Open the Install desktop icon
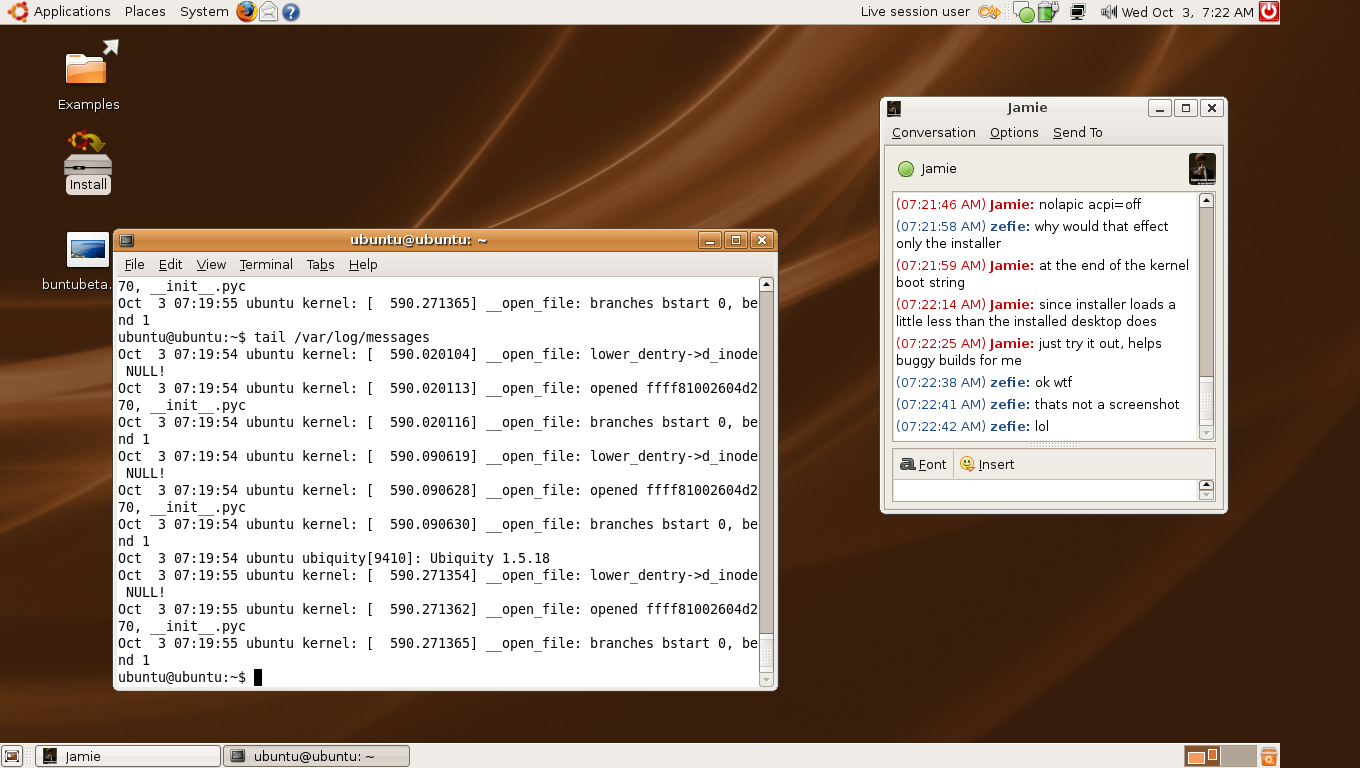Viewport: 1360px width, 768px height. tap(88, 162)
